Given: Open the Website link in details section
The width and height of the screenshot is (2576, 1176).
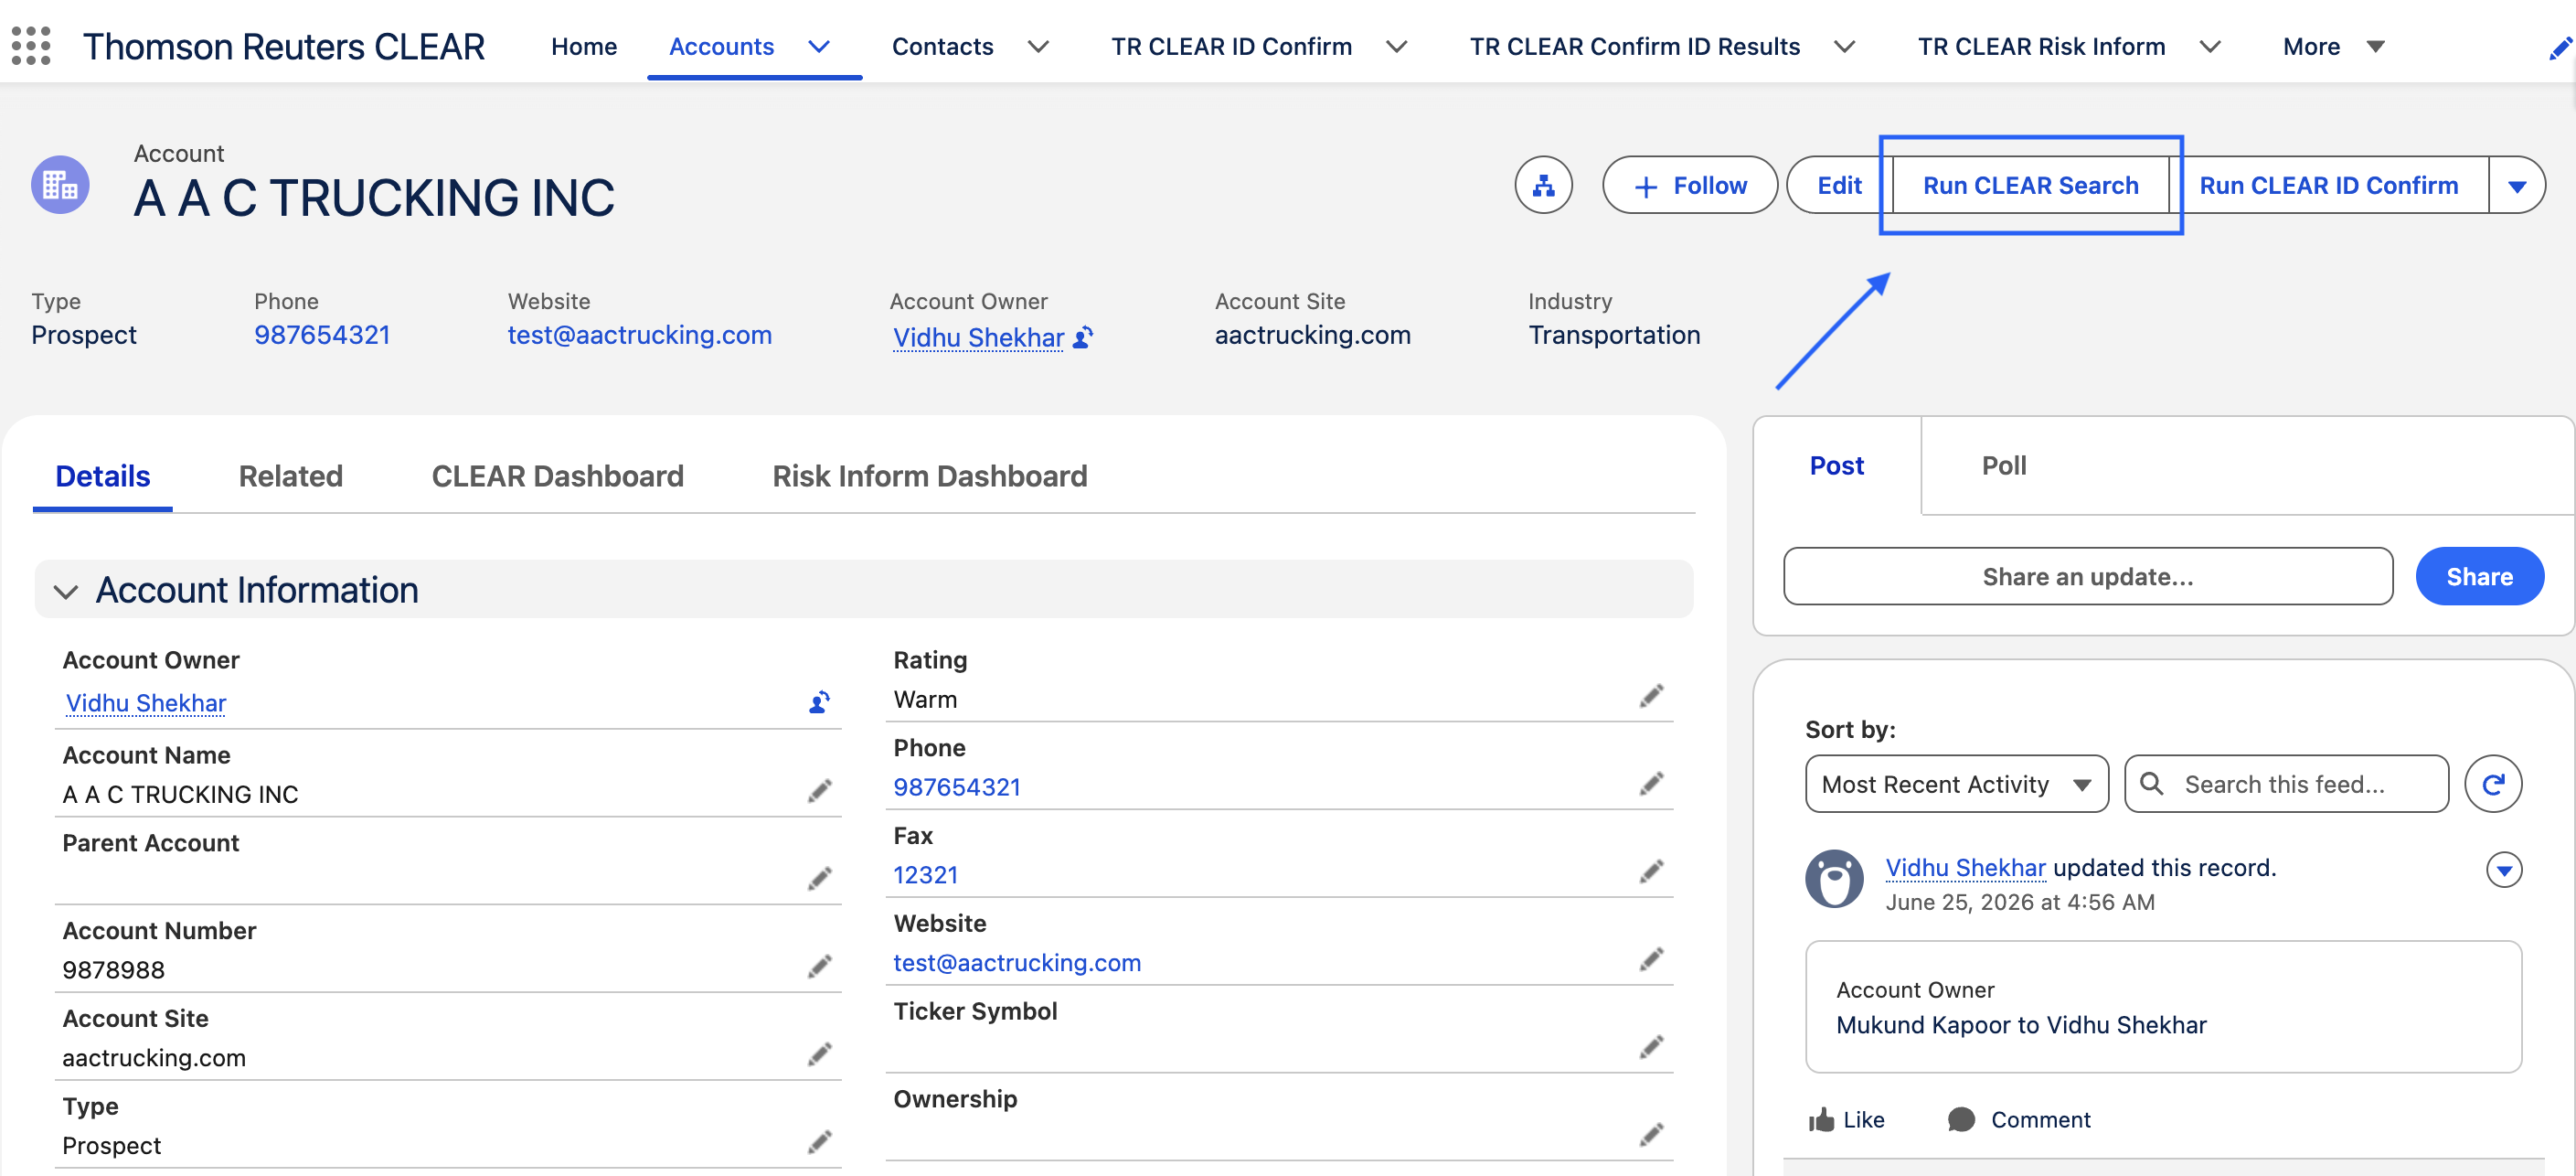Looking at the screenshot, I should tap(1017, 963).
